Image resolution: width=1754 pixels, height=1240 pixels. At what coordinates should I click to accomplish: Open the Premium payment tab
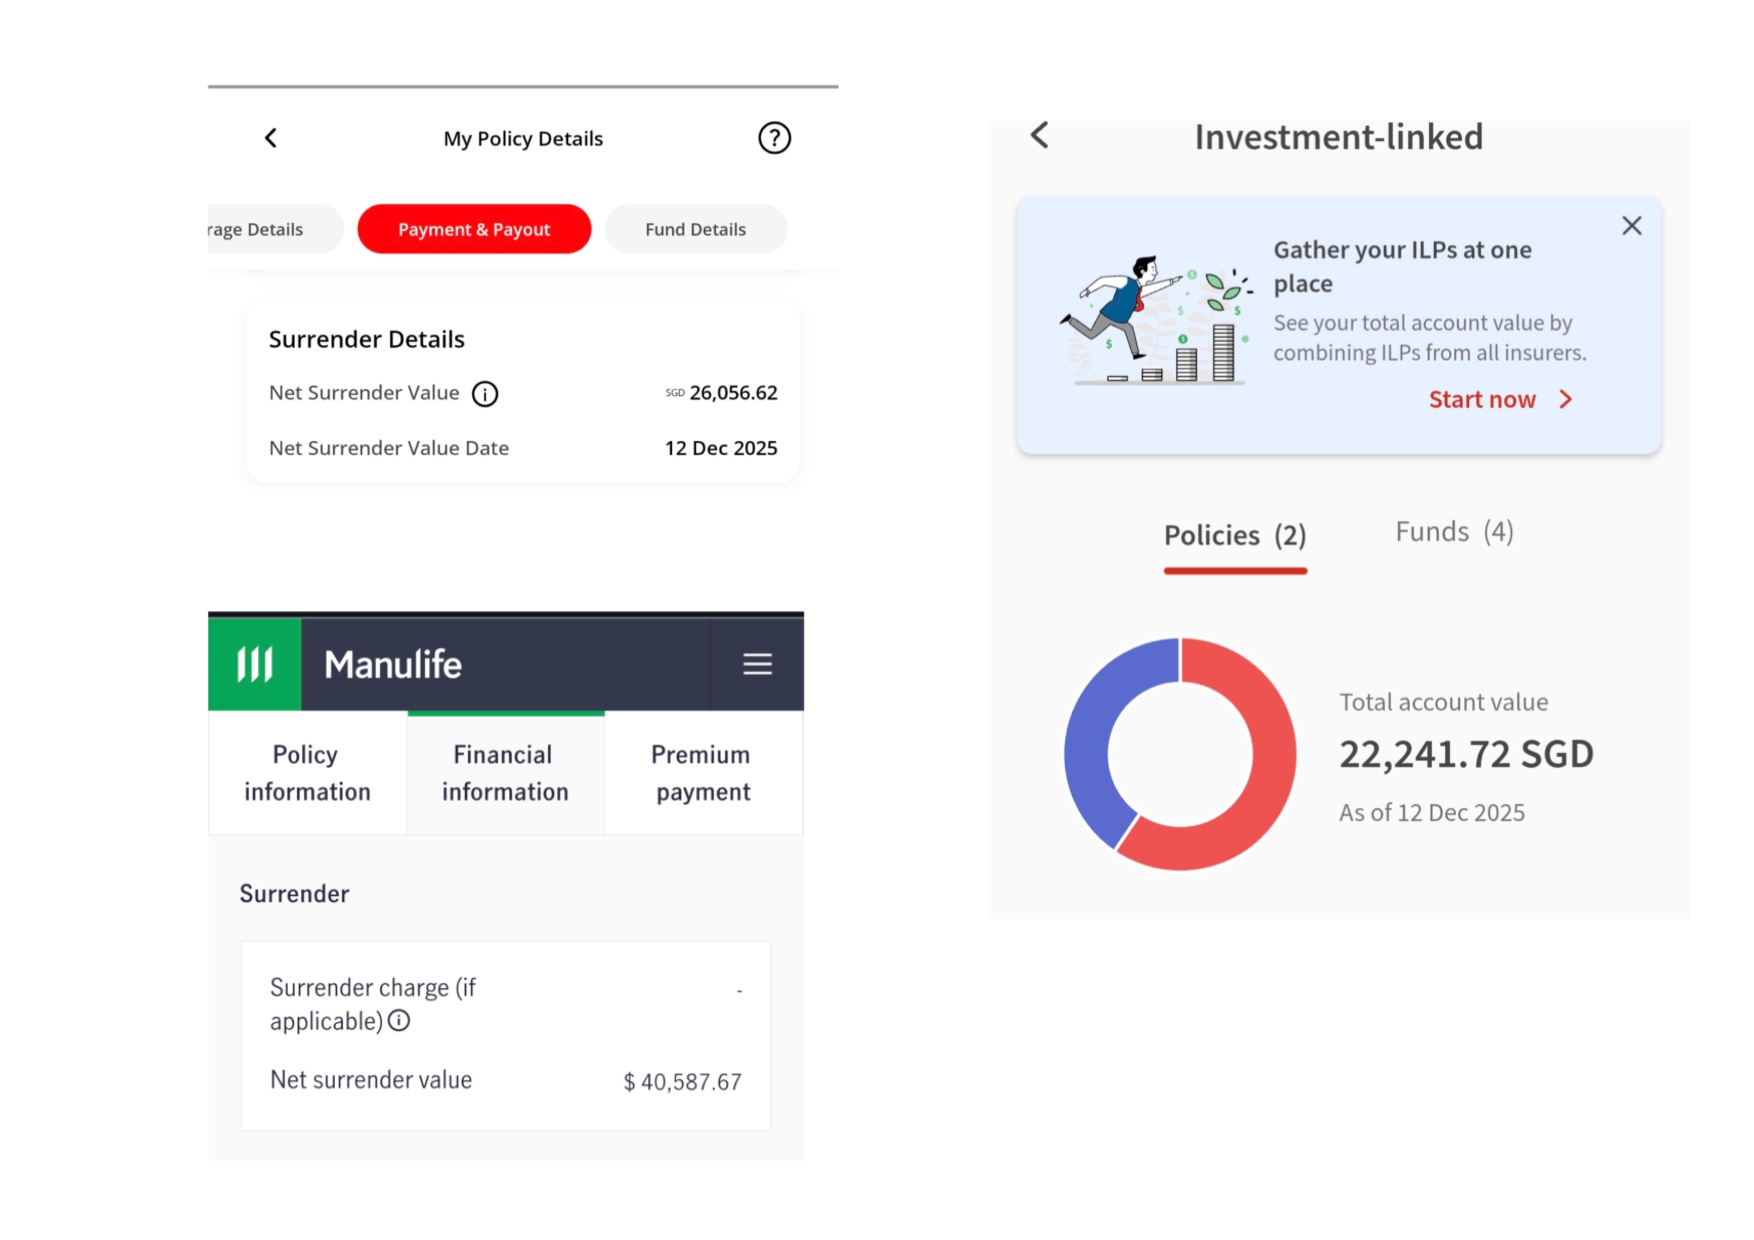click(702, 773)
